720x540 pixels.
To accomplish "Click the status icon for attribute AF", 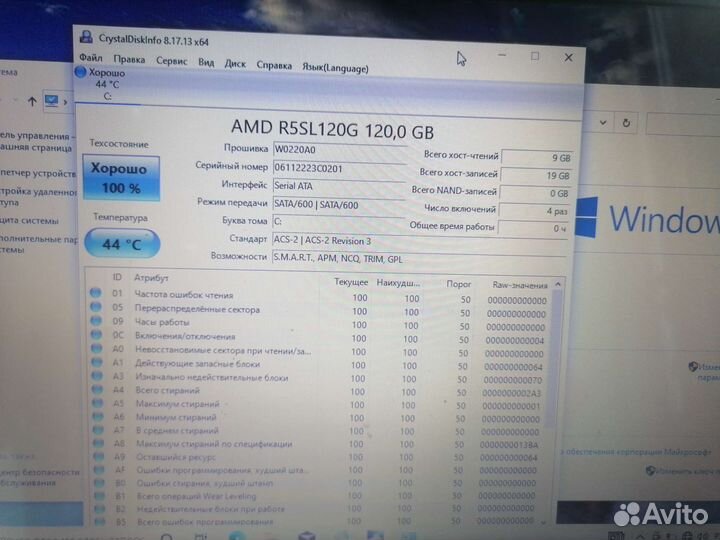I will point(99,470).
